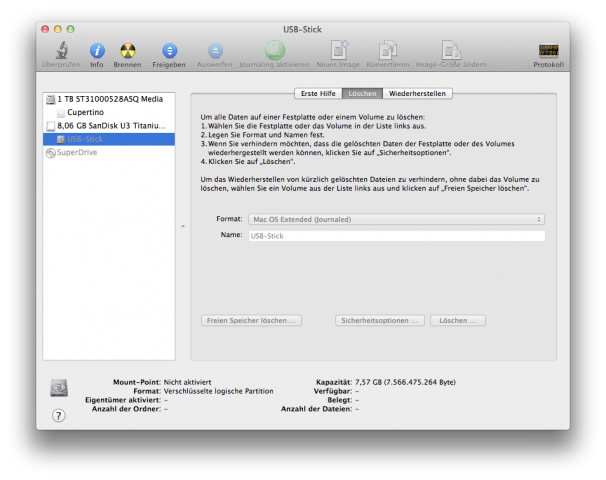
Task: Click the green zoom window button
Action: 70,29
